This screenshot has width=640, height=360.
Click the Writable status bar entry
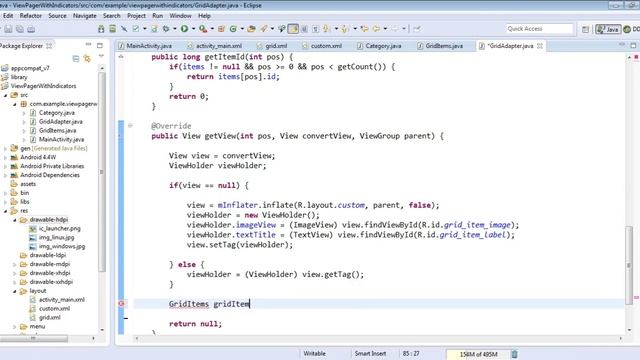pos(314,353)
